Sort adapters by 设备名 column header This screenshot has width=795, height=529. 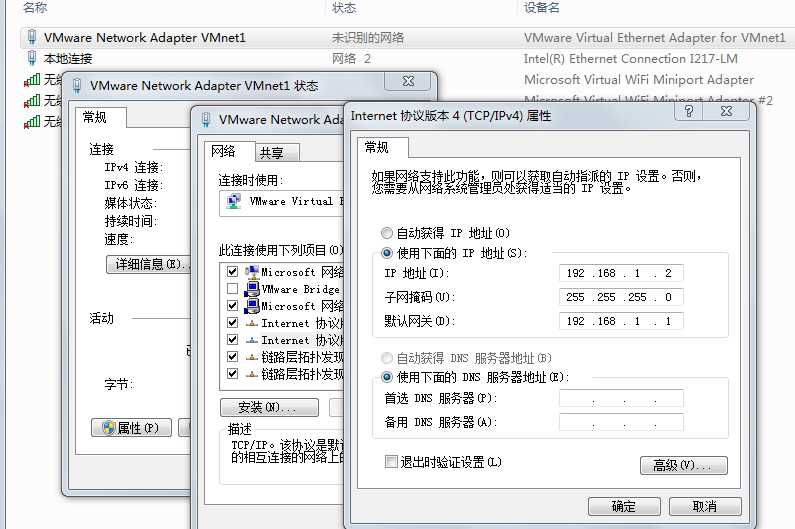542,8
